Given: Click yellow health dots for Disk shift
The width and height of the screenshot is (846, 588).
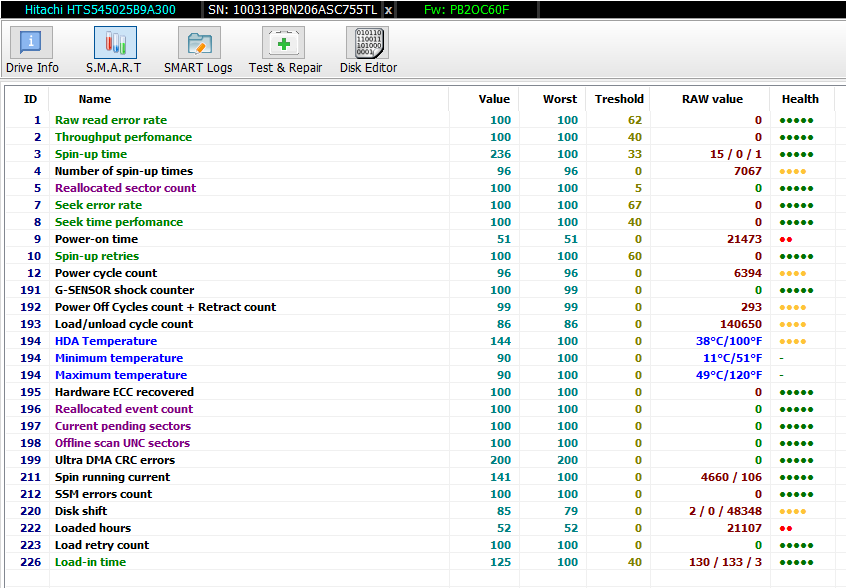Looking at the screenshot, I should pyautogui.click(x=793, y=511).
